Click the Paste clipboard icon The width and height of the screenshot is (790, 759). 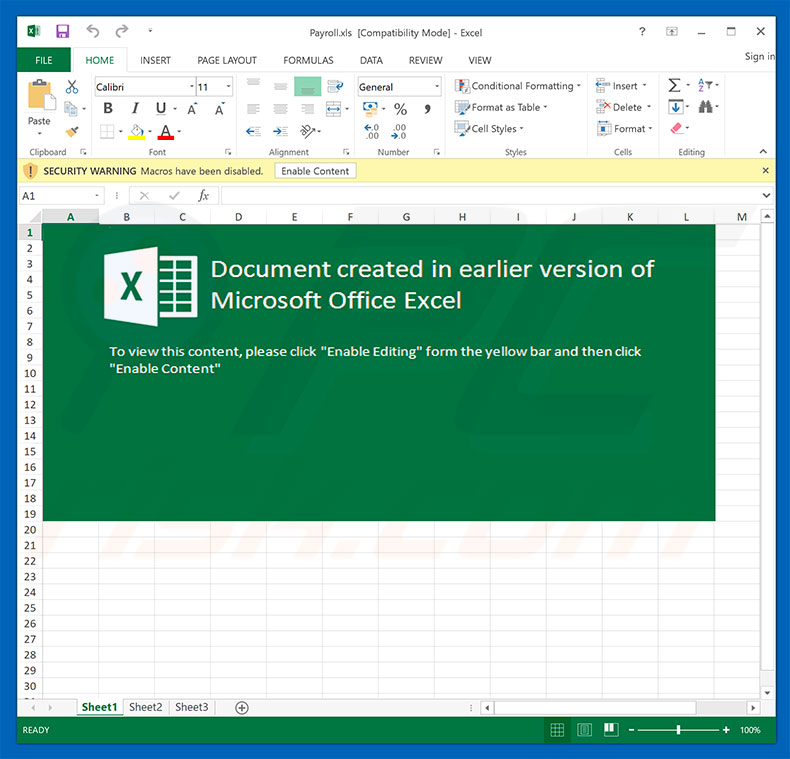(x=41, y=95)
